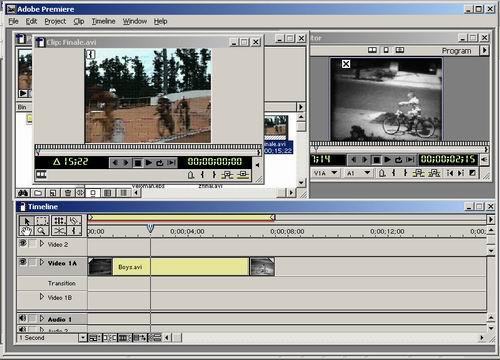Screen dimensions: 500x360
Task: Switch Project window to Thumbnail view
Action: point(108,193)
